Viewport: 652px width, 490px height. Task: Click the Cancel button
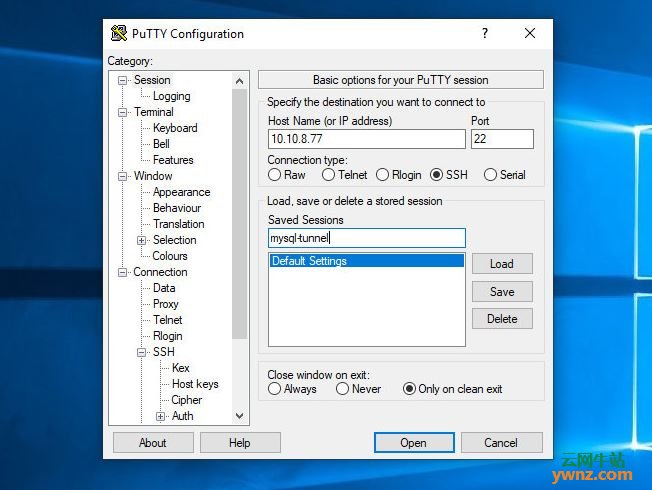pos(501,443)
